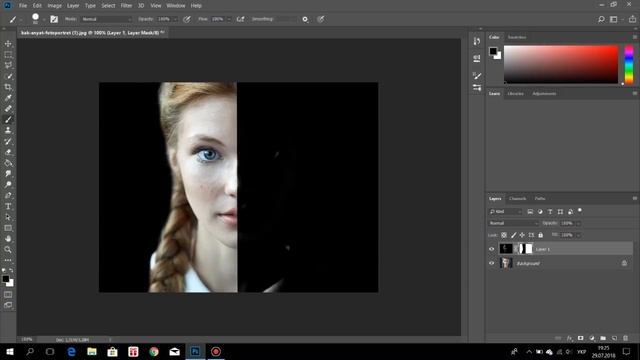Open the layer Opacity dropdown arrow

[578, 223]
